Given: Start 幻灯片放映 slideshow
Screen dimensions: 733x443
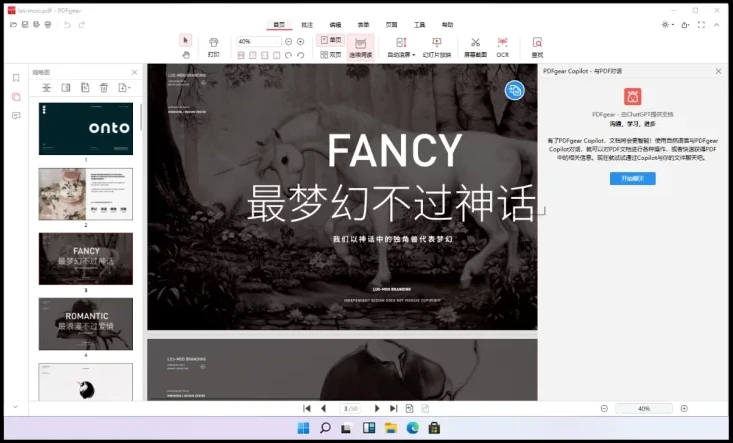Looking at the screenshot, I should click(x=437, y=48).
